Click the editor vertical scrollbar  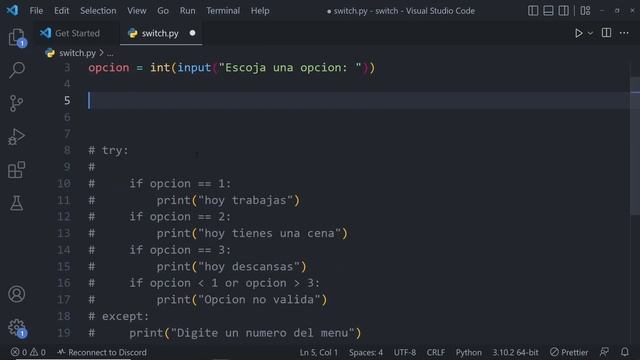pos(635,147)
